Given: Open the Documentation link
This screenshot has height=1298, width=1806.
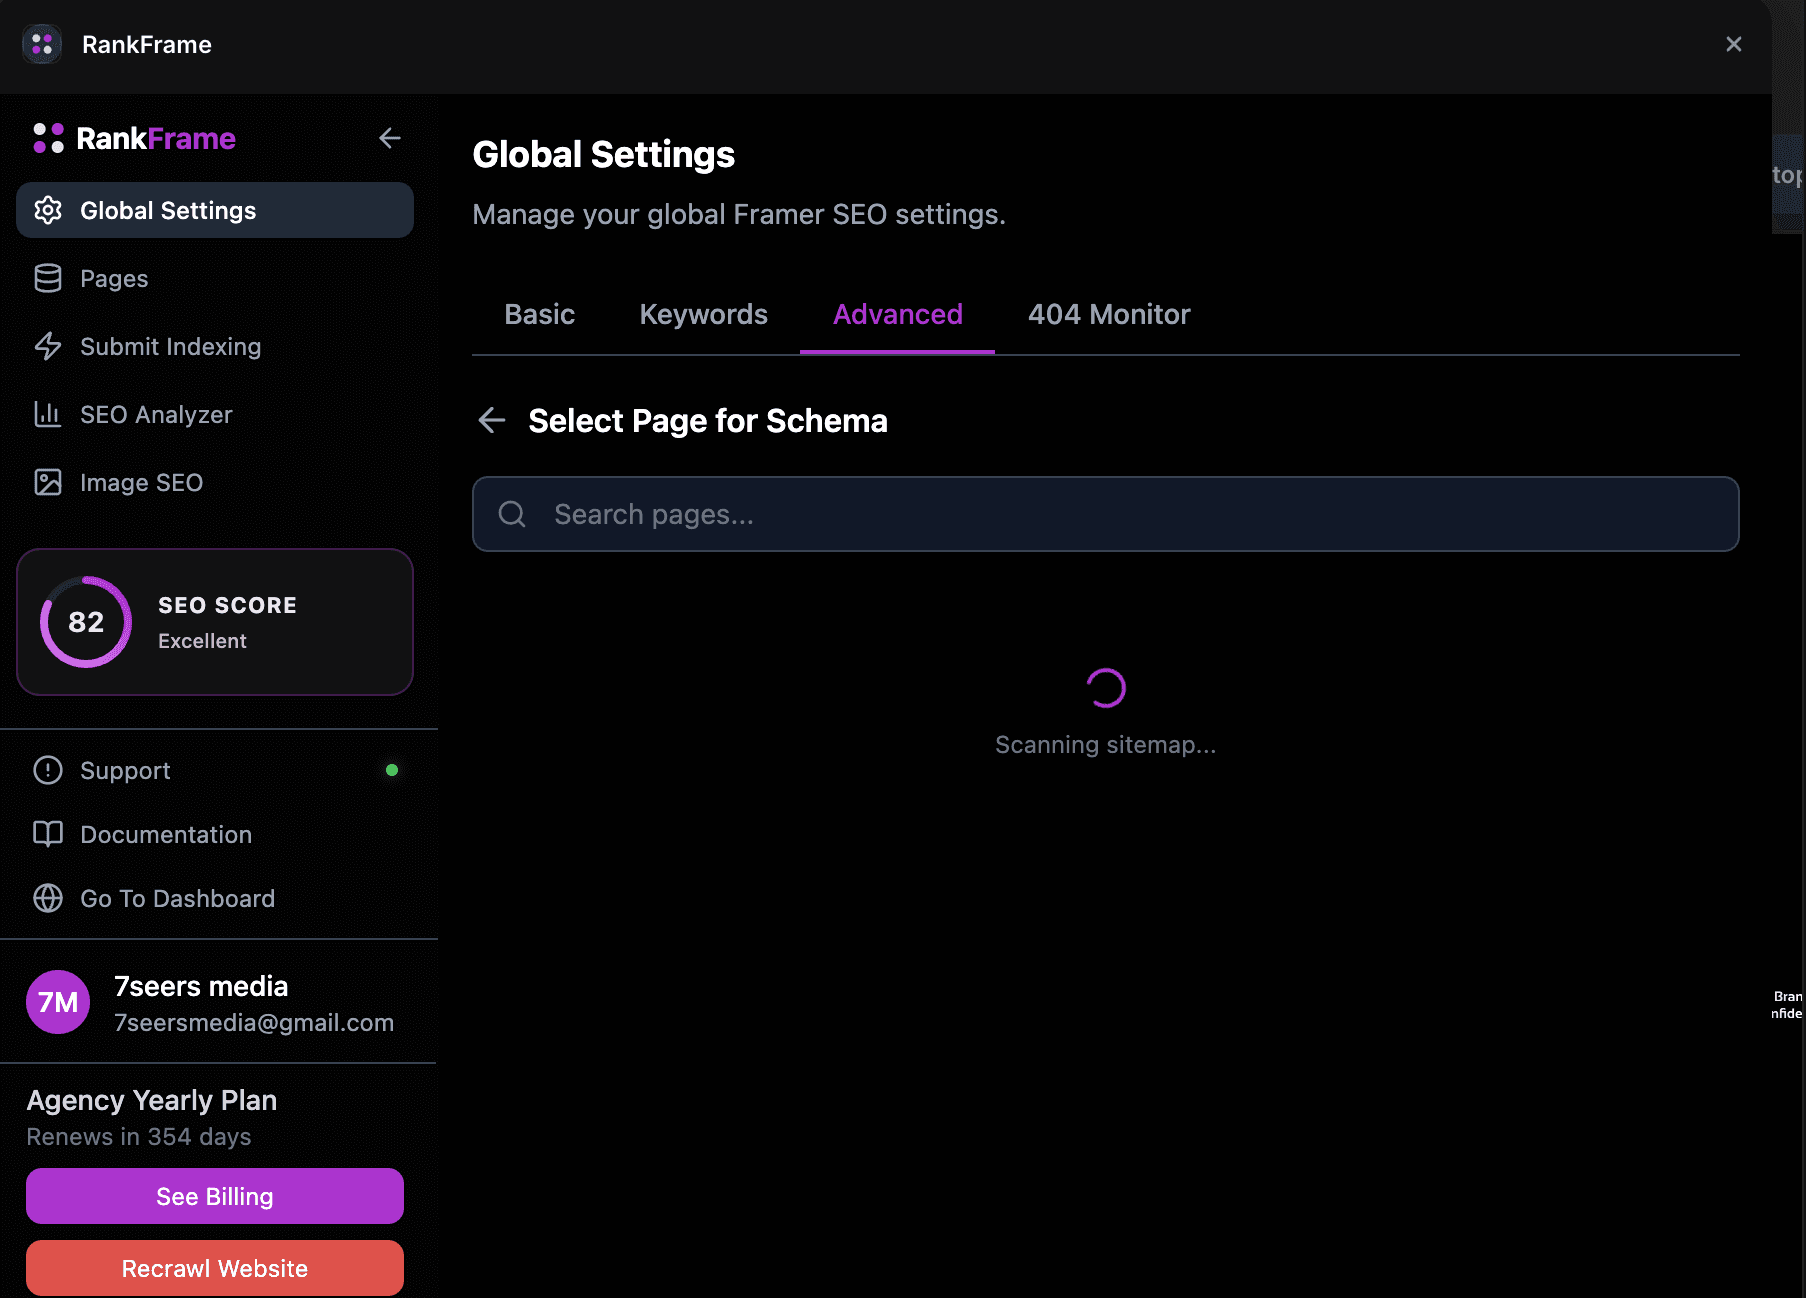Looking at the screenshot, I should click(x=215, y=834).
